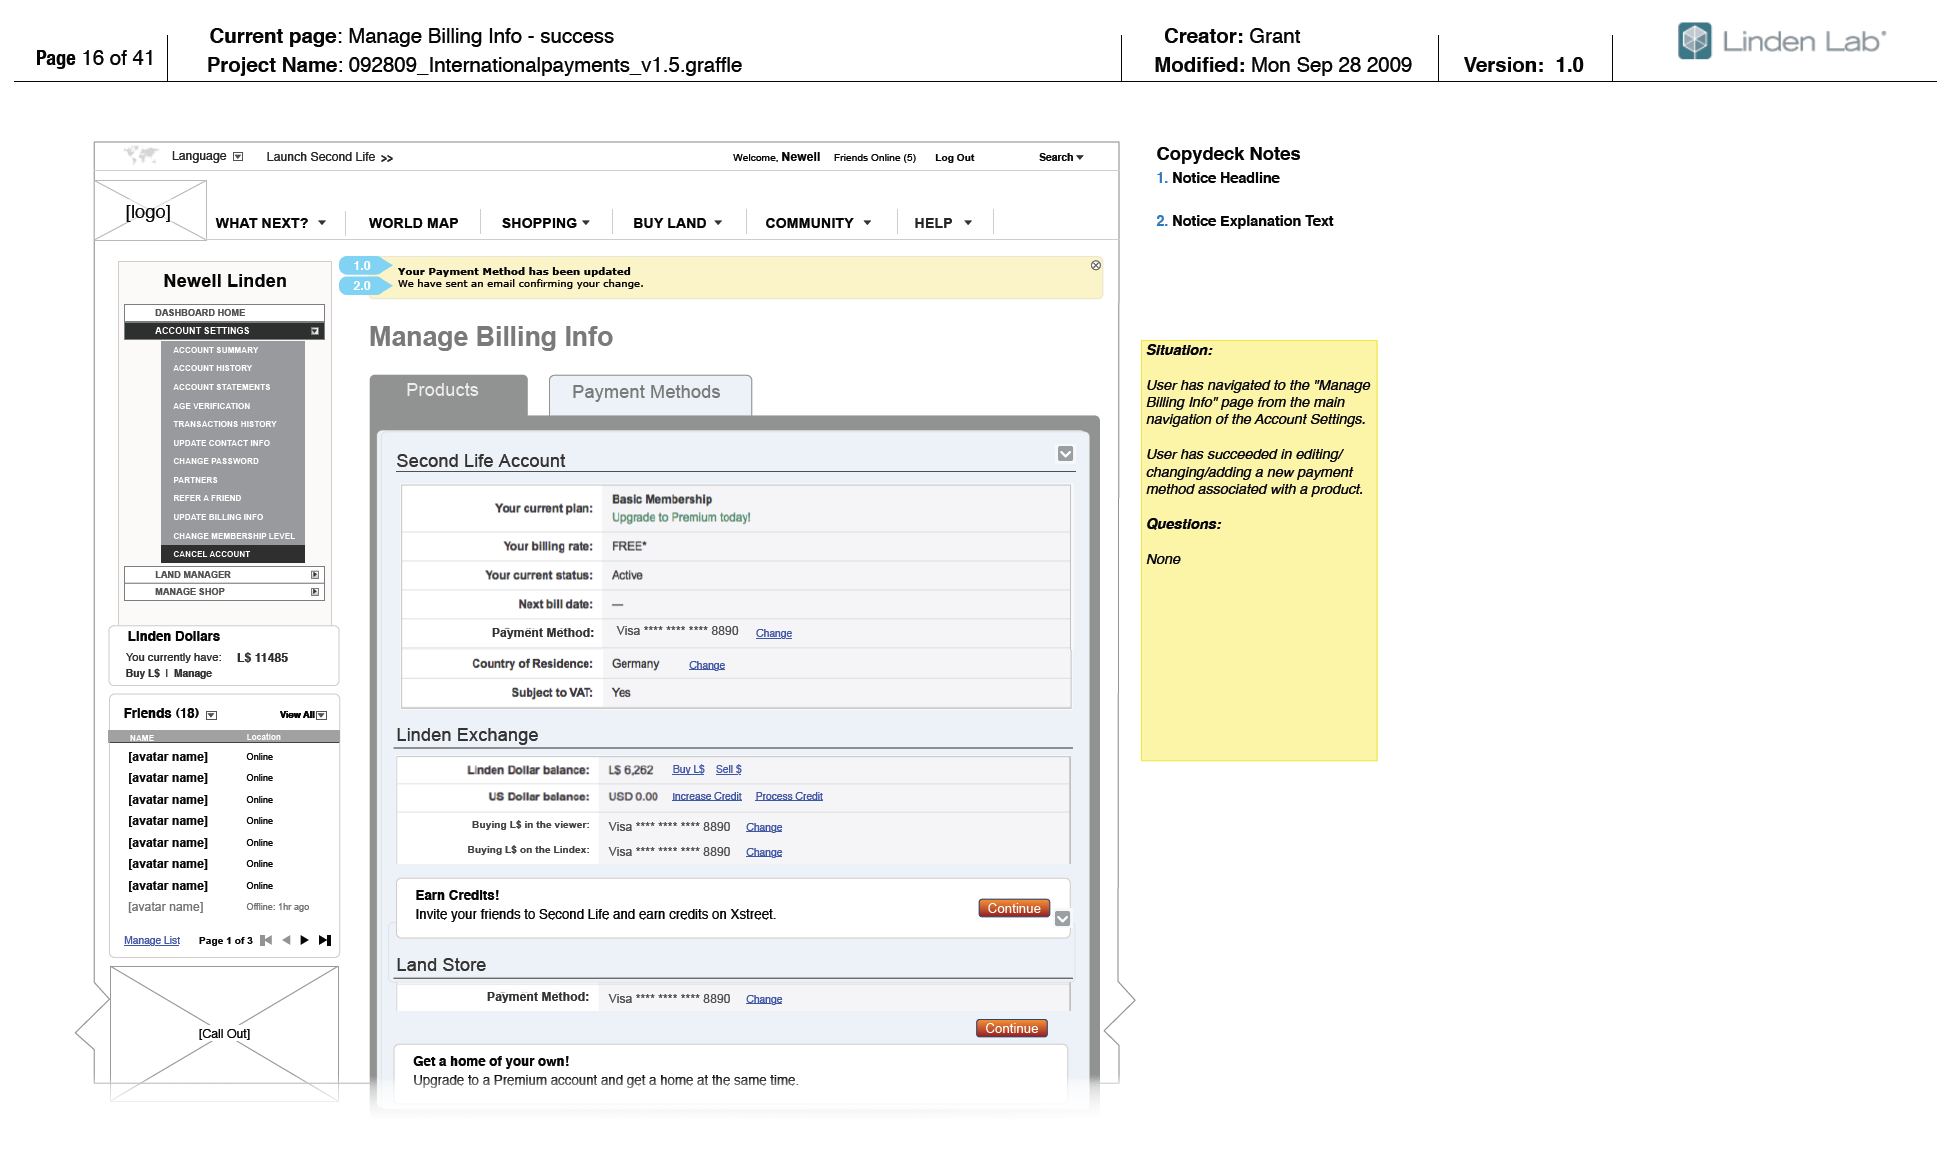Open PARTNERS in sidebar

(195, 480)
